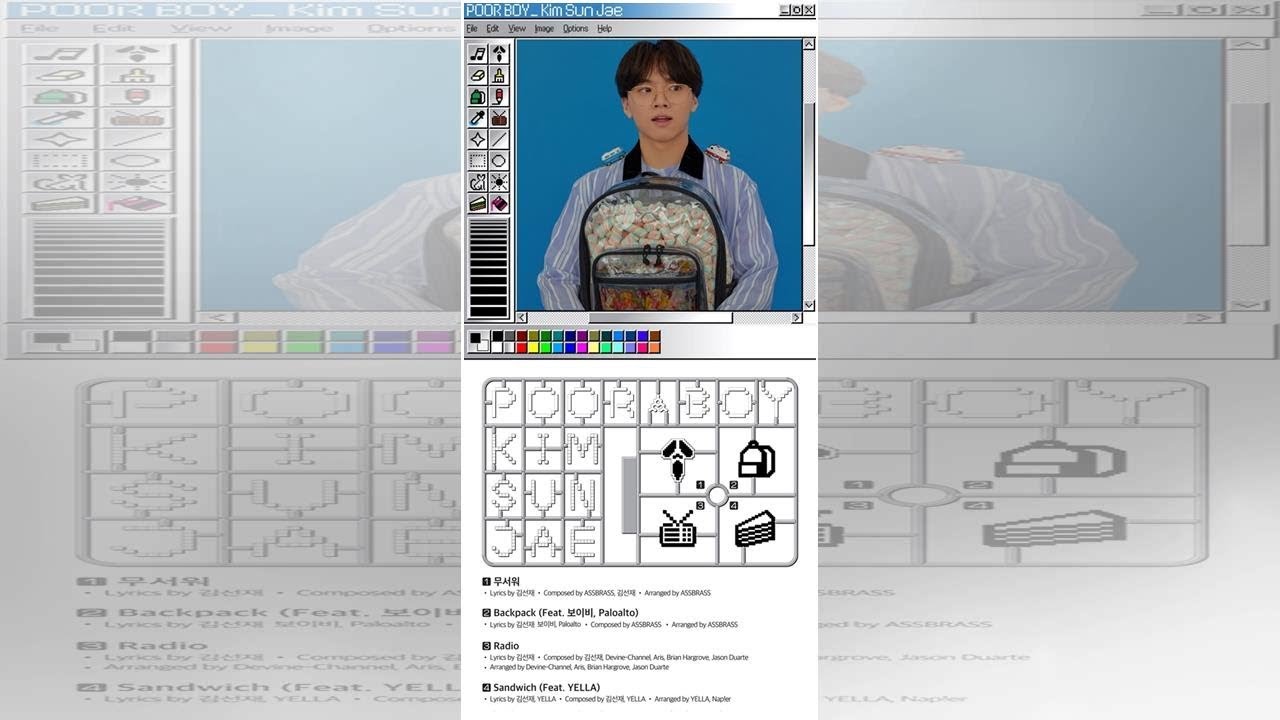
Task: Minimize the POOR BOY paint window
Action: tap(785, 10)
